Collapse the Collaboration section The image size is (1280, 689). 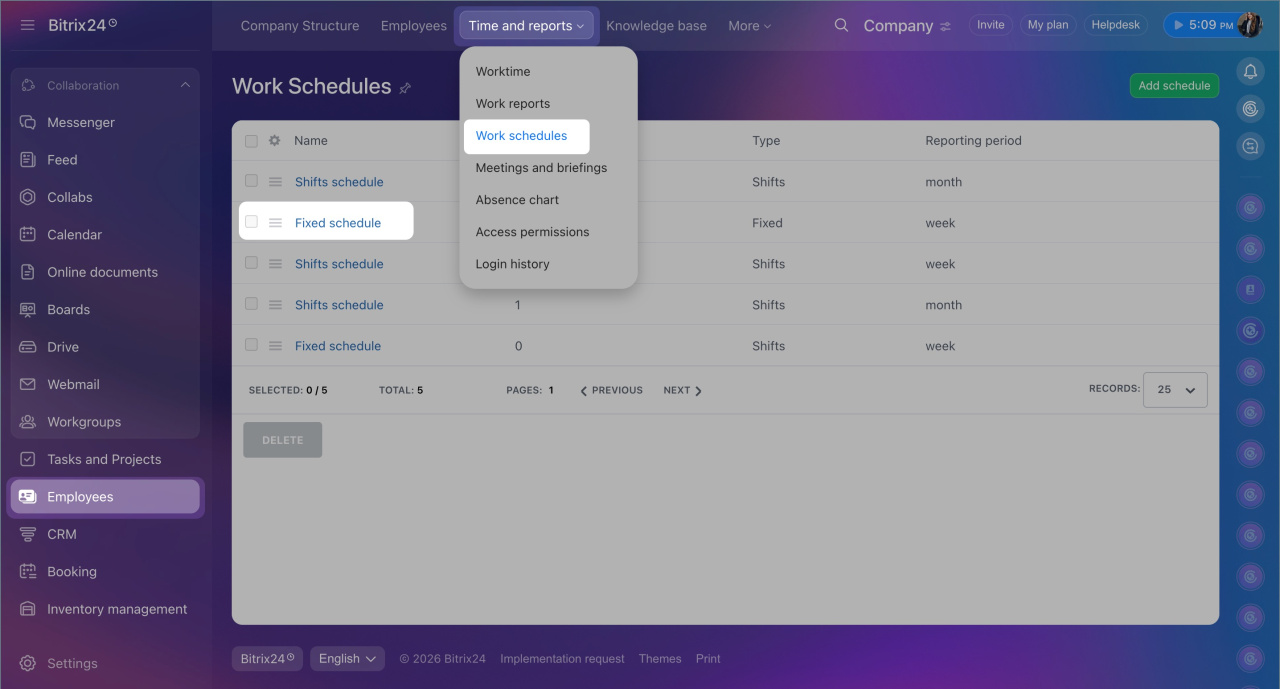pyautogui.click(x=185, y=85)
